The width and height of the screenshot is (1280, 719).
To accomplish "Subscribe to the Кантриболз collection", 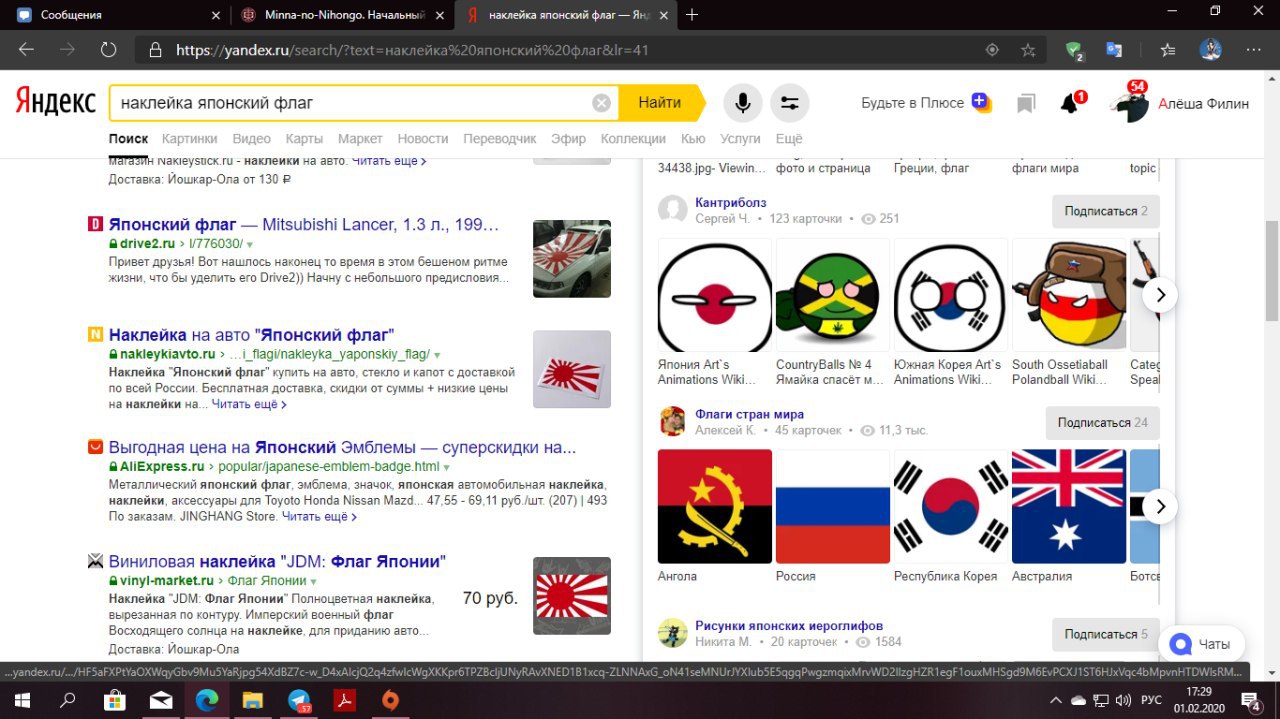I will [1105, 211].
